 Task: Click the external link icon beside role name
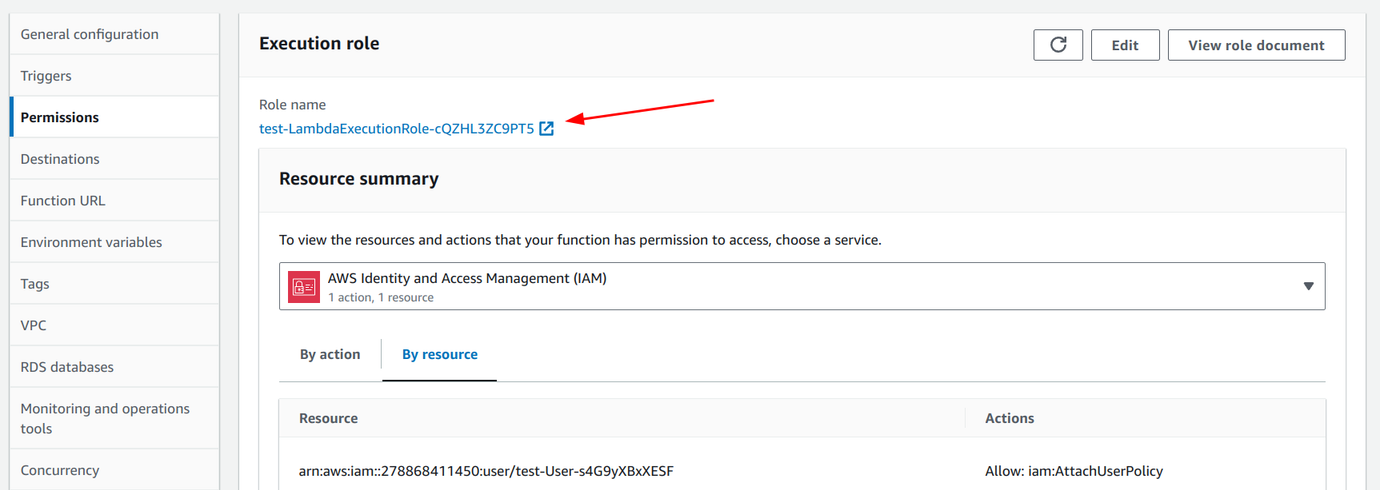point(546,128)
